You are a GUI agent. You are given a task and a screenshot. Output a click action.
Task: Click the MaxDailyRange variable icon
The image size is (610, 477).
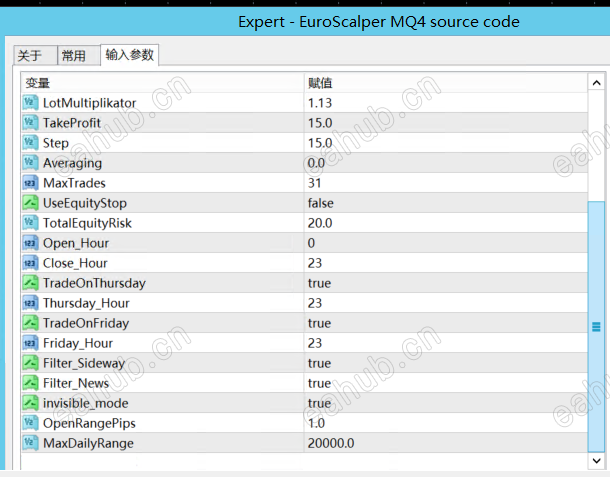click(30, 443)
